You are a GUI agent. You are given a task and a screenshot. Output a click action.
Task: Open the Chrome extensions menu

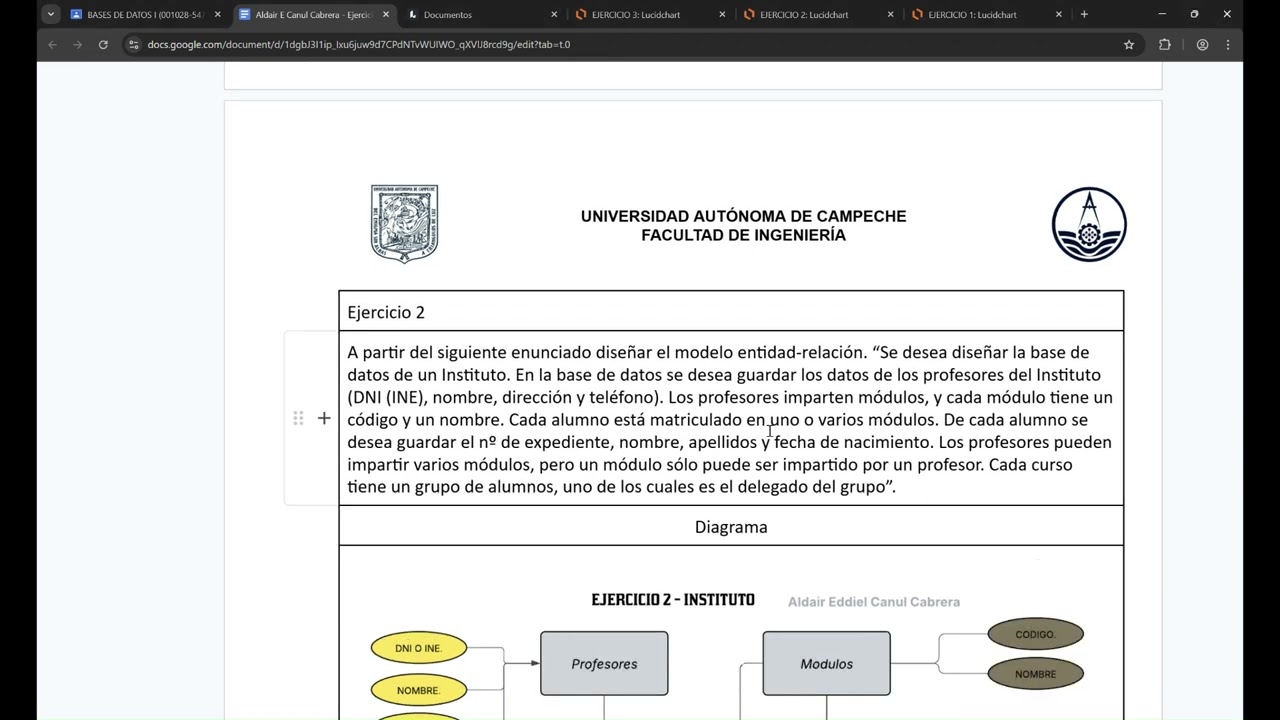1164,44
